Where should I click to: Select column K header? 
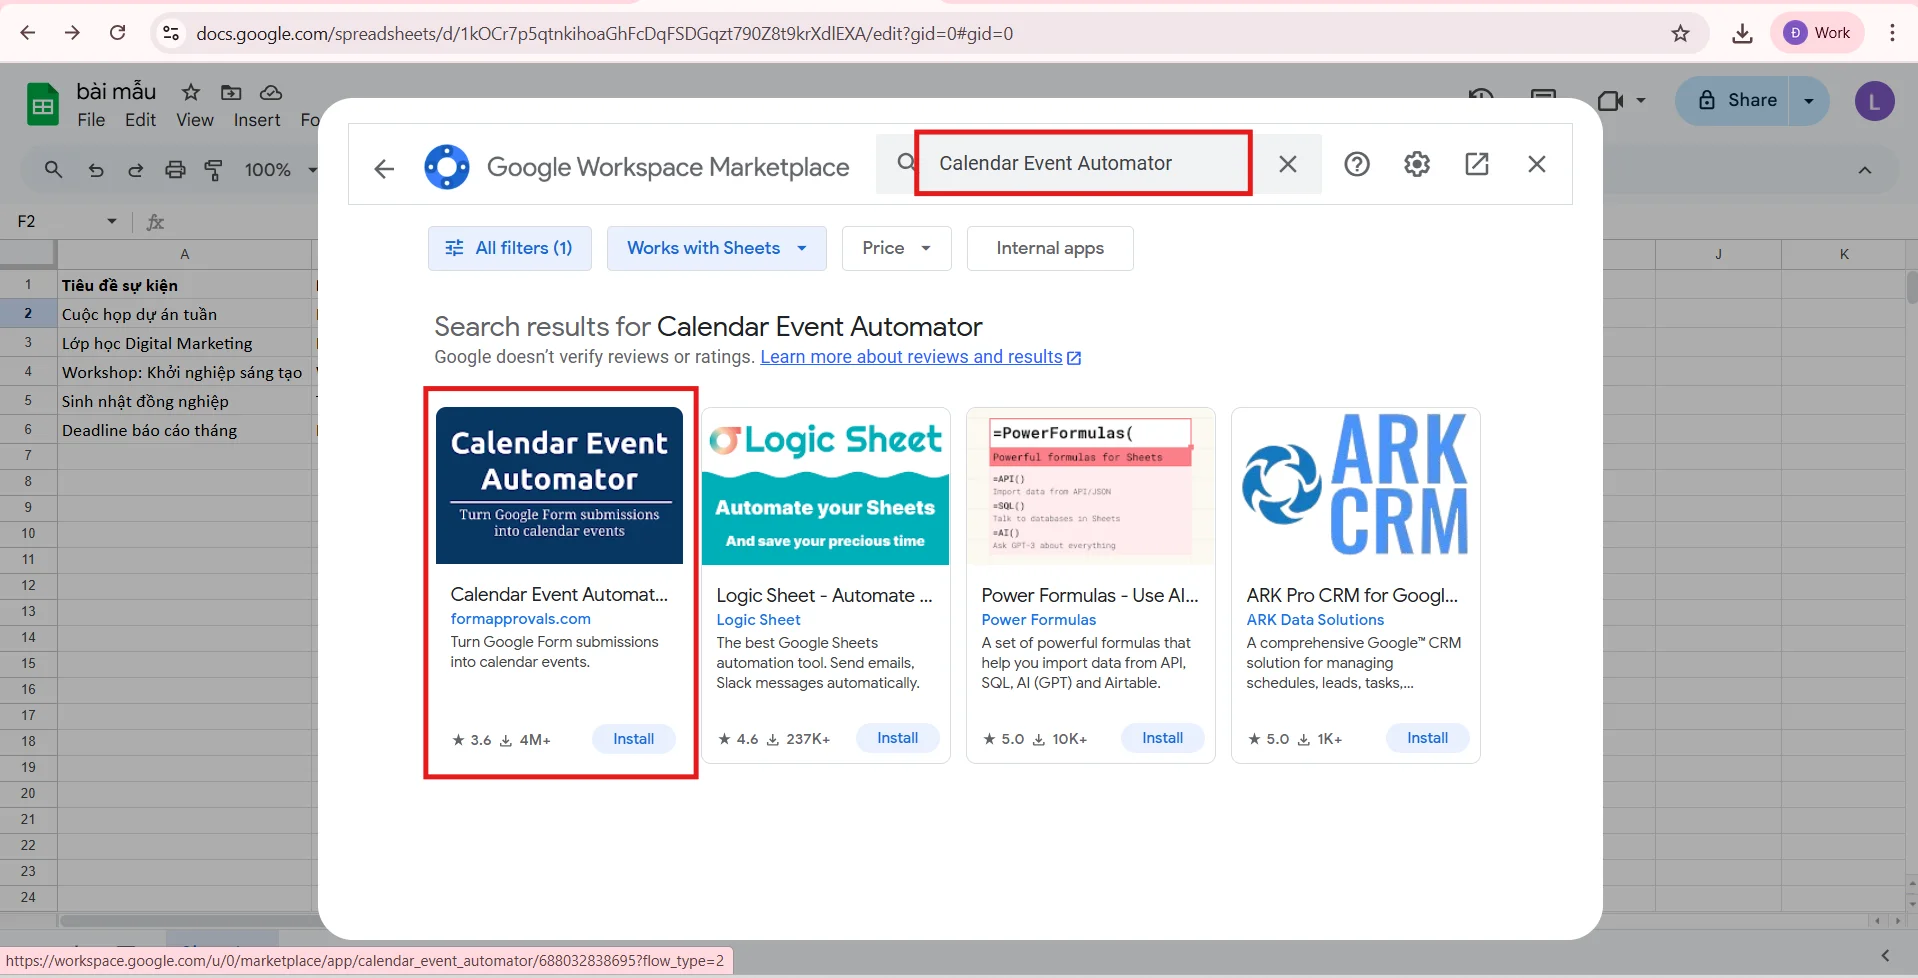1844,254
